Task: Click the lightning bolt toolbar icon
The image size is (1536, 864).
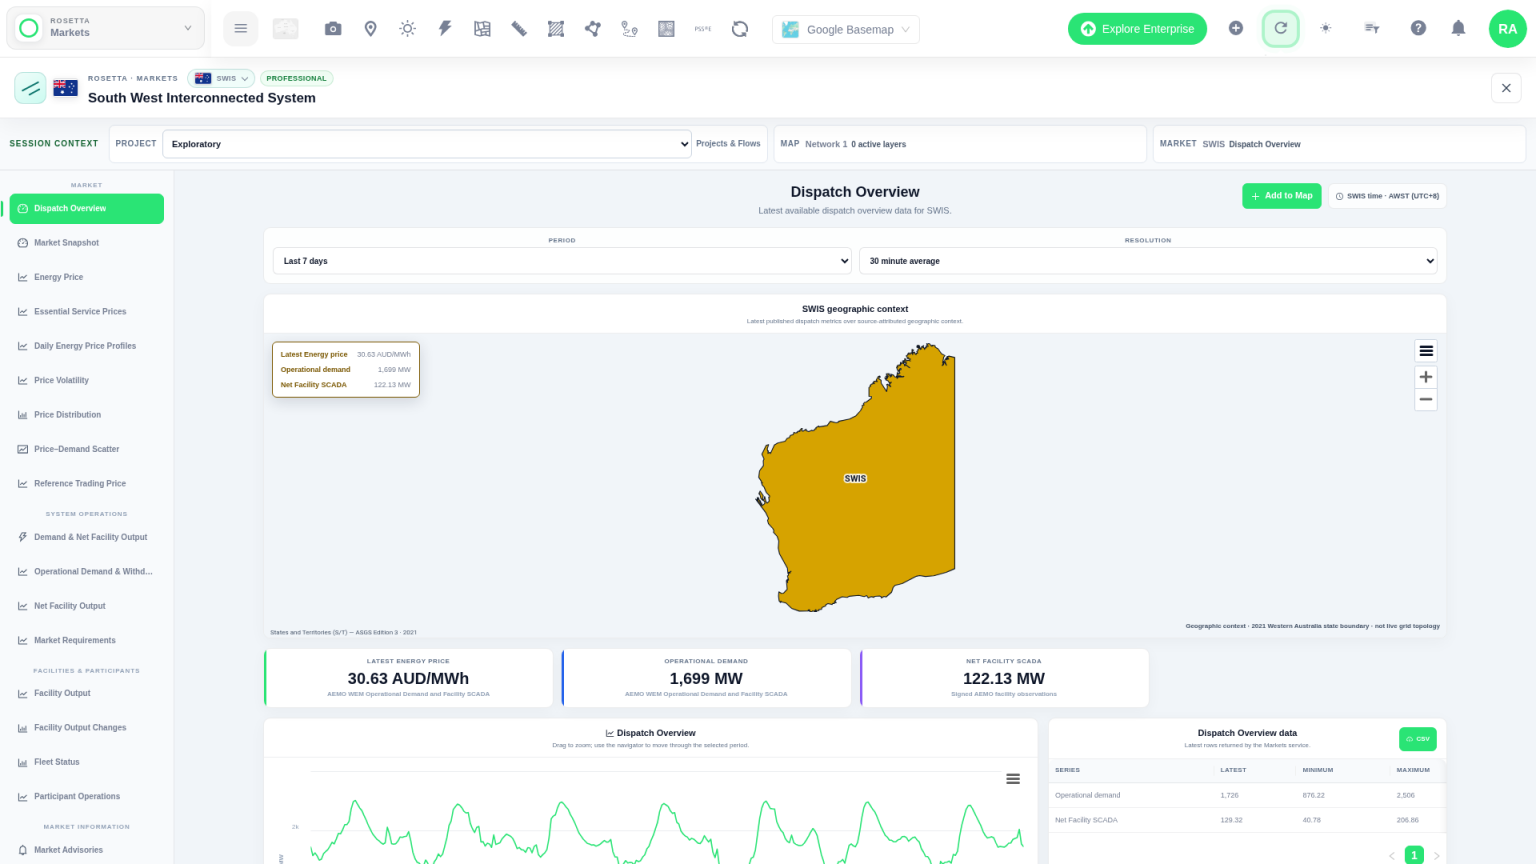Action: [445, 29]
